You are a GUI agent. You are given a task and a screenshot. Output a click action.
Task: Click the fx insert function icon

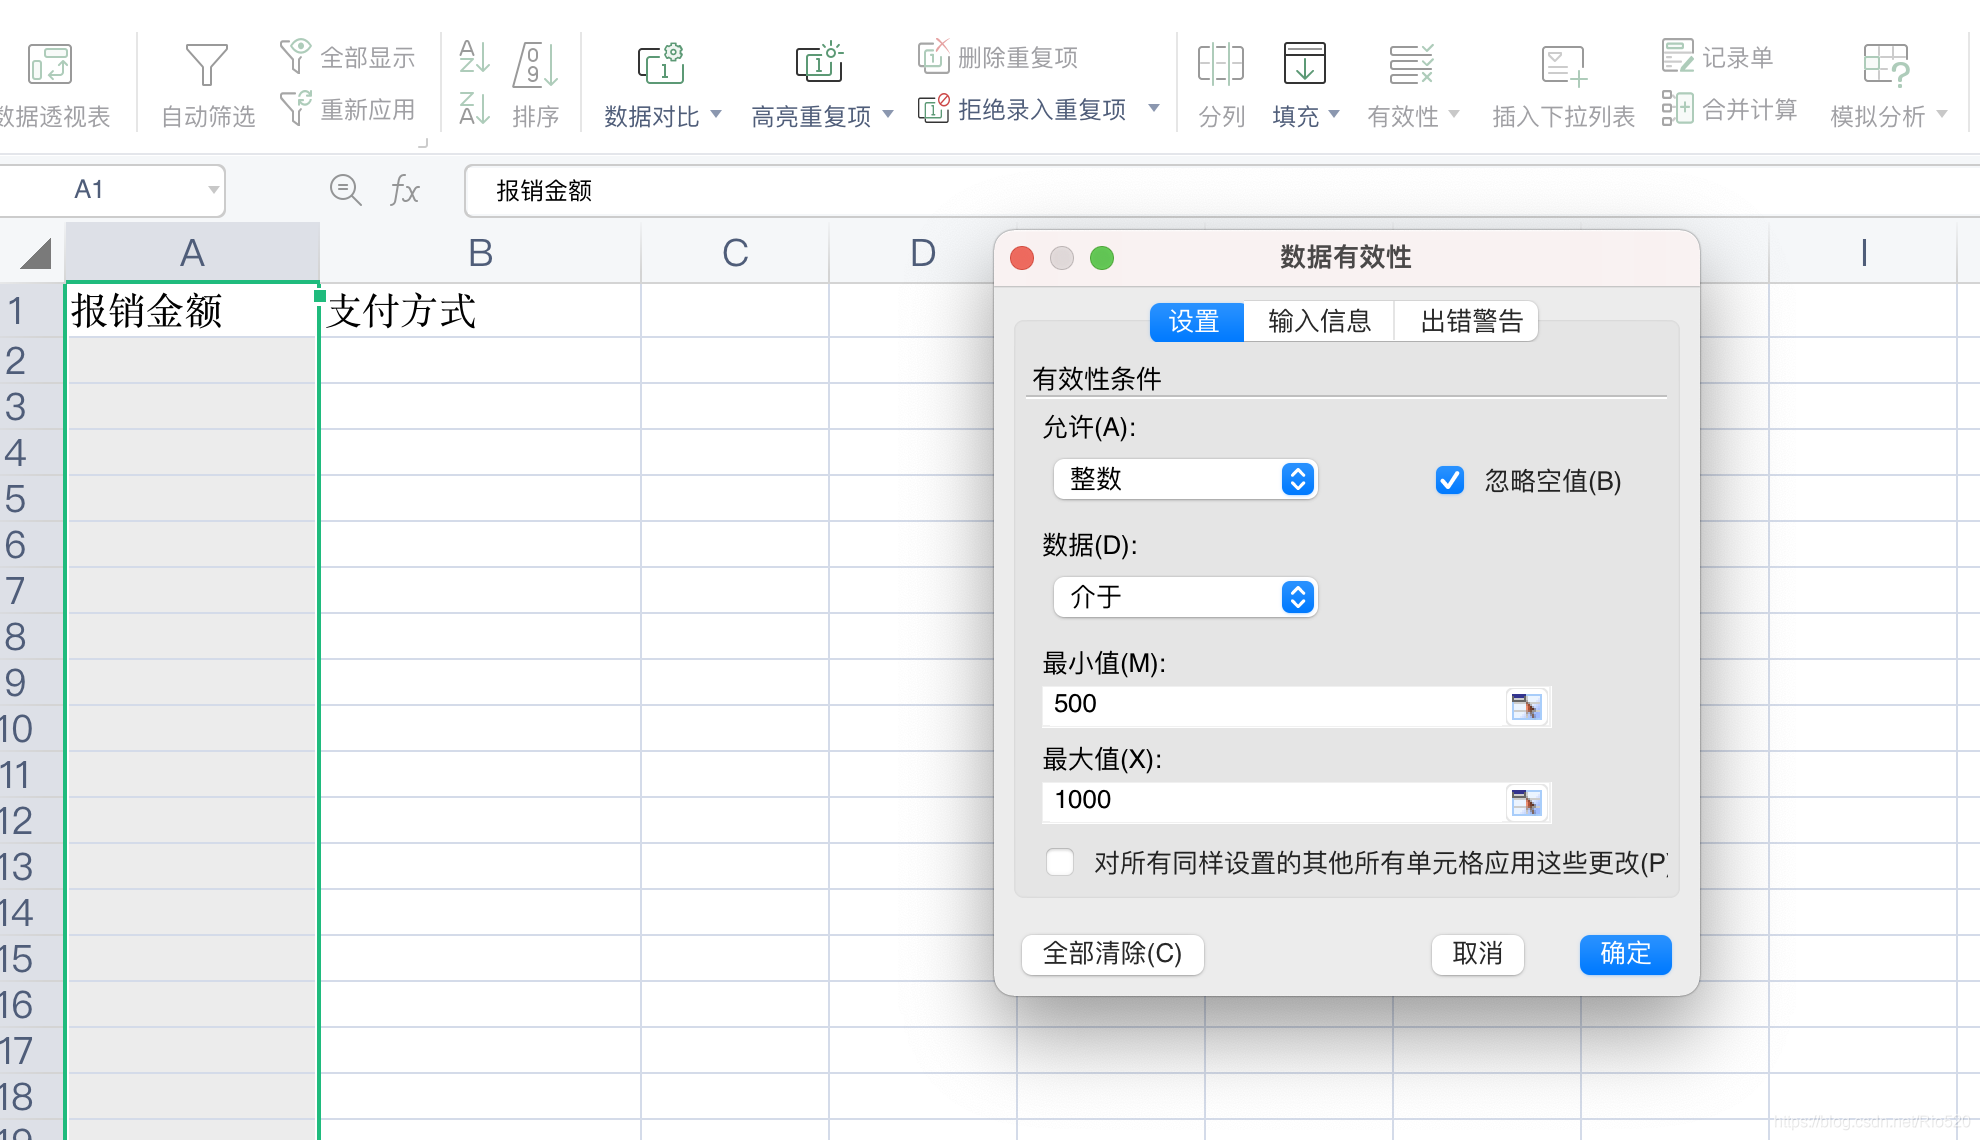click(404, 190)
